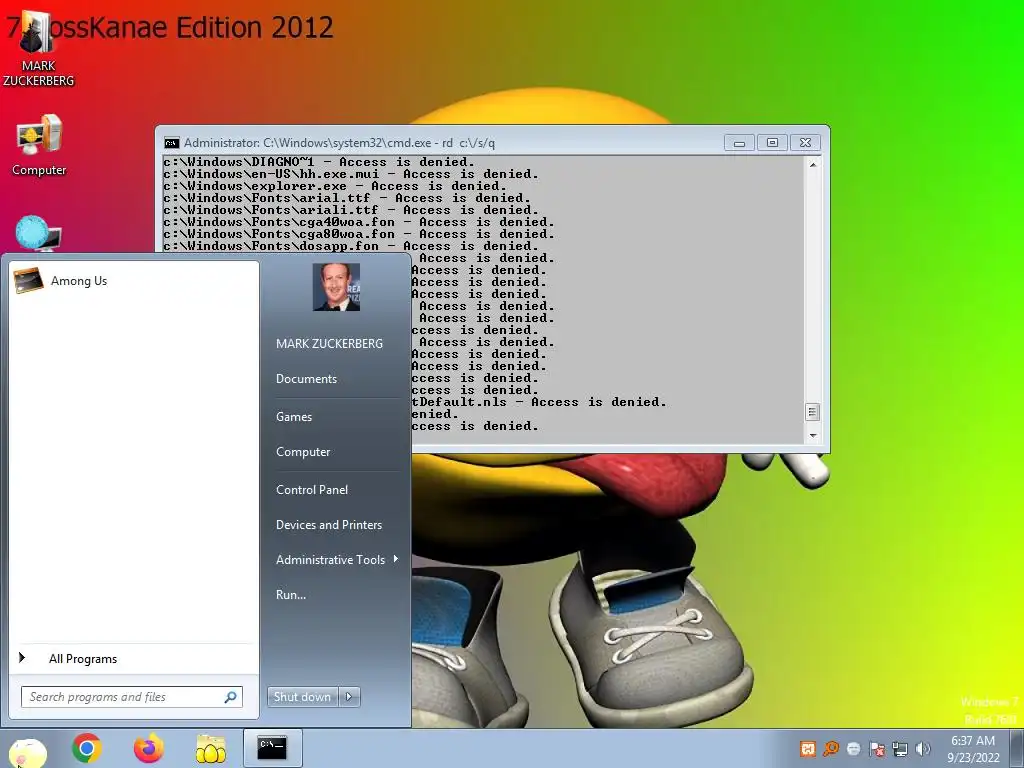Click the line 'c:\Windows\explorer.exe - Access is denied.'
Screen dimensions: 1024x768
pos(334,186)
